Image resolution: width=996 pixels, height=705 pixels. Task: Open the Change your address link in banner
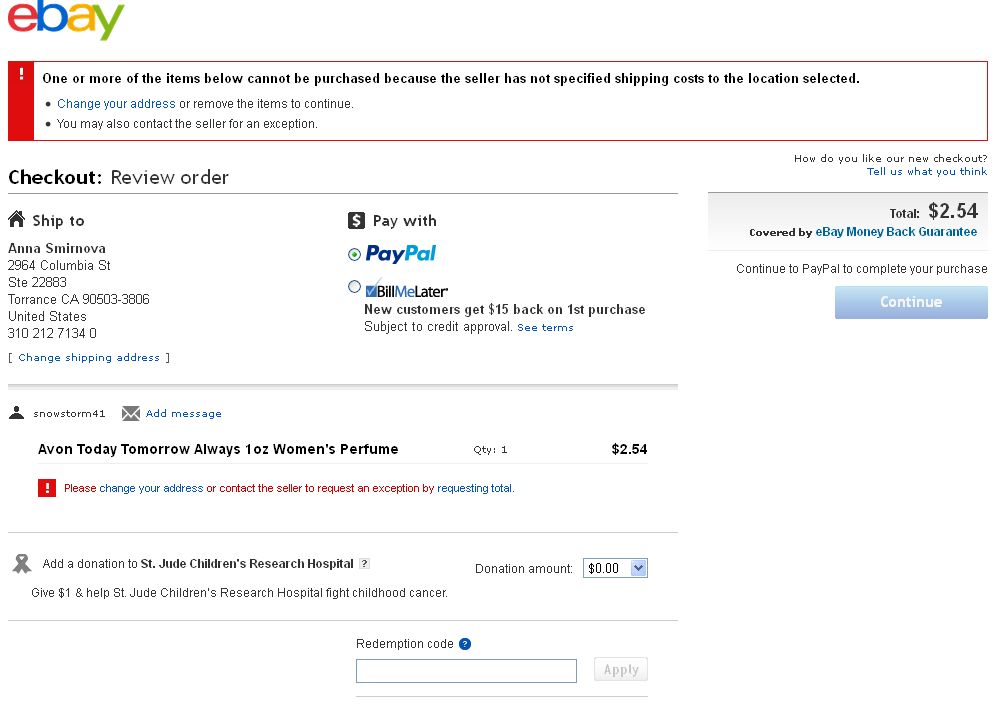point(116,104)
